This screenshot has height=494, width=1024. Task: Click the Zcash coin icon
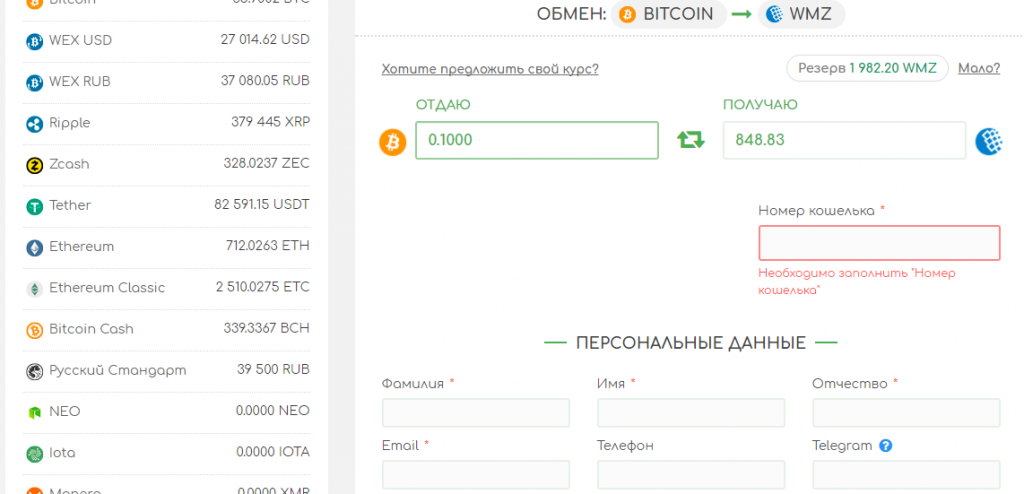click(35, 165)
